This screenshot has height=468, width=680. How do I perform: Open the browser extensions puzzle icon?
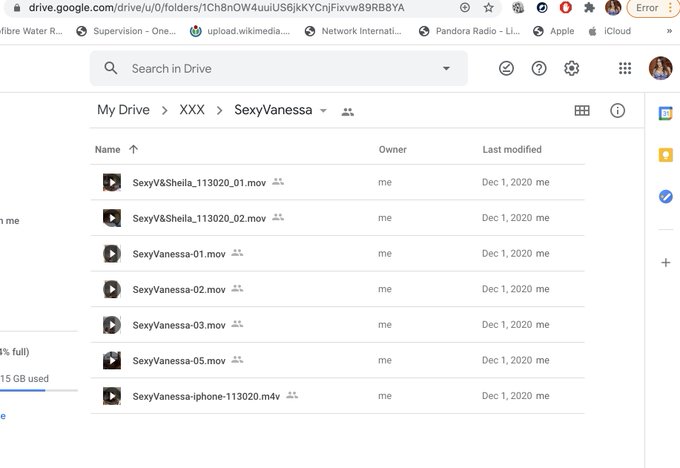tap(589, 7)
